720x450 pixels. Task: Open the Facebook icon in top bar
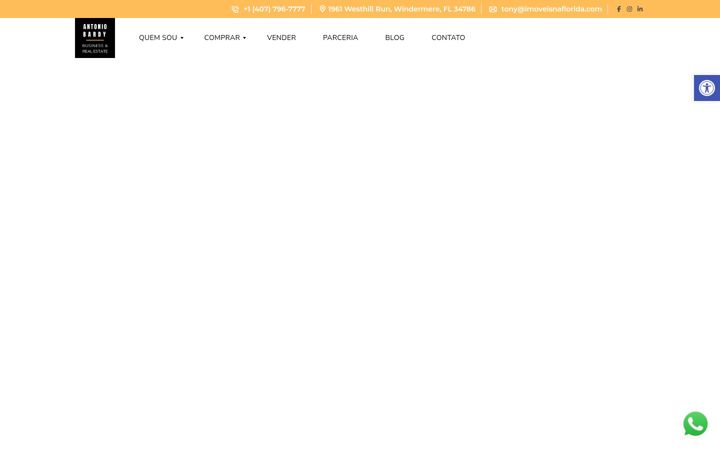click(619, 9)
